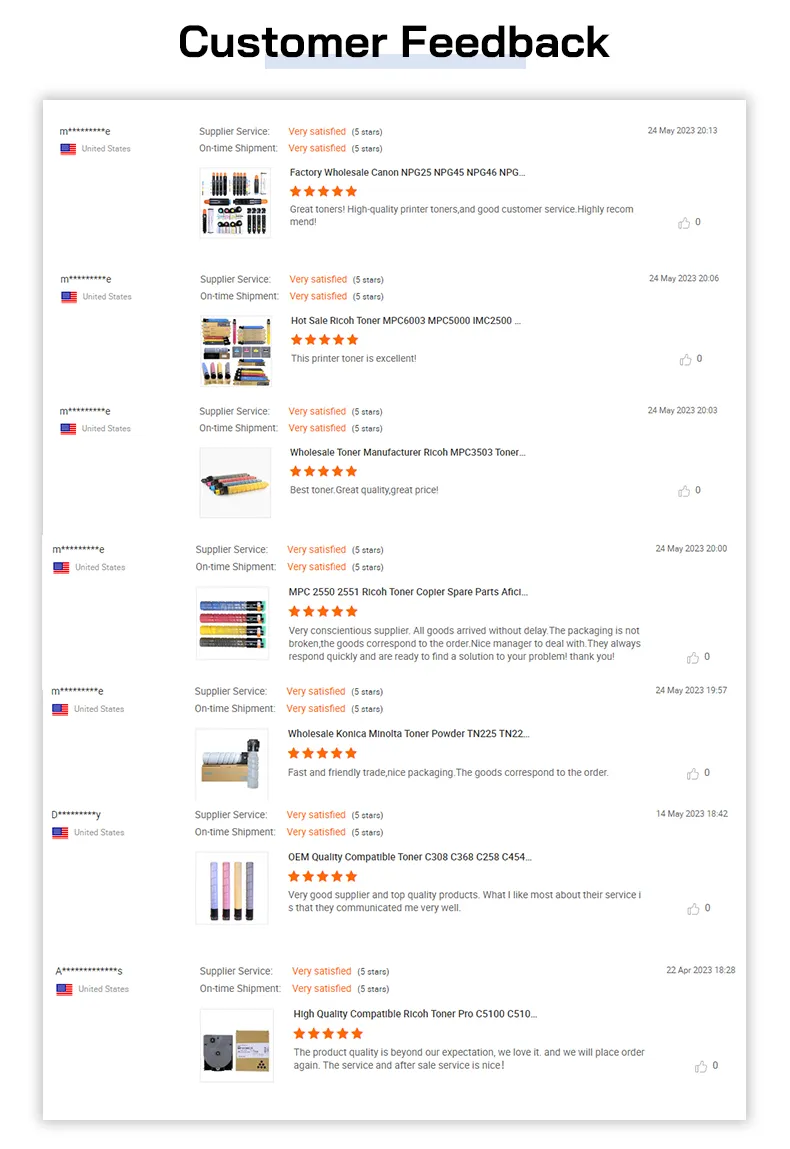
Task: Click thumbs-up on 'Very conscientious supplier' review
Action: 693,658
